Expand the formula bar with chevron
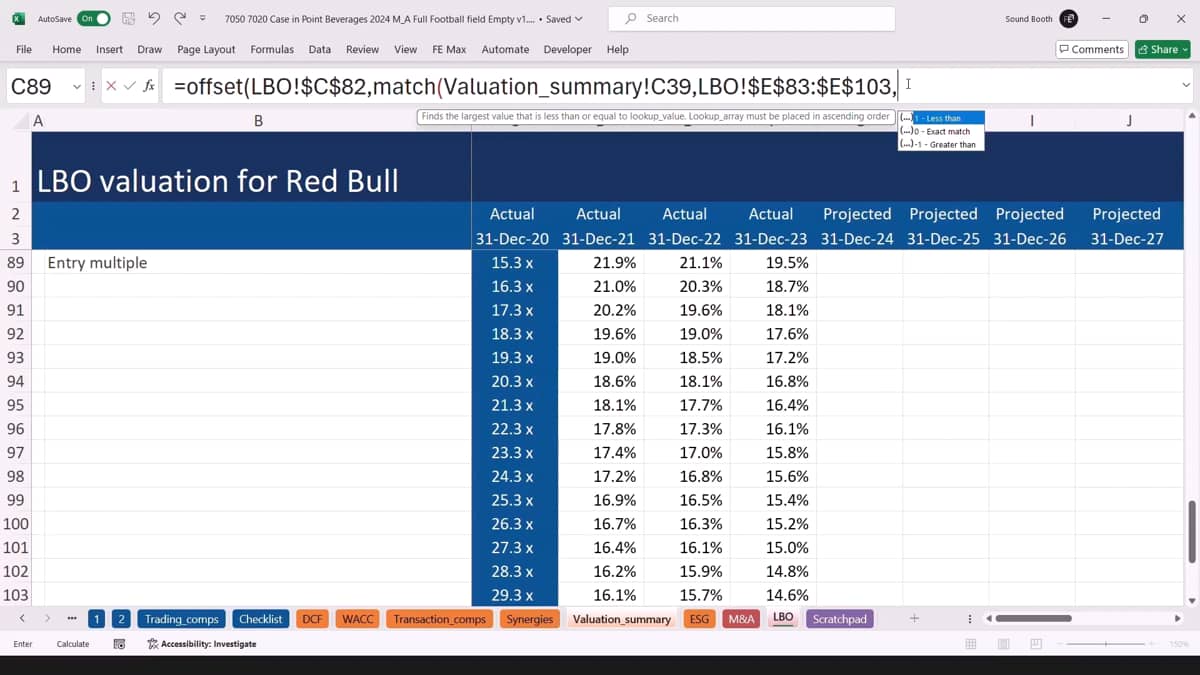 pyautogui.click(x=1186, y=86)
